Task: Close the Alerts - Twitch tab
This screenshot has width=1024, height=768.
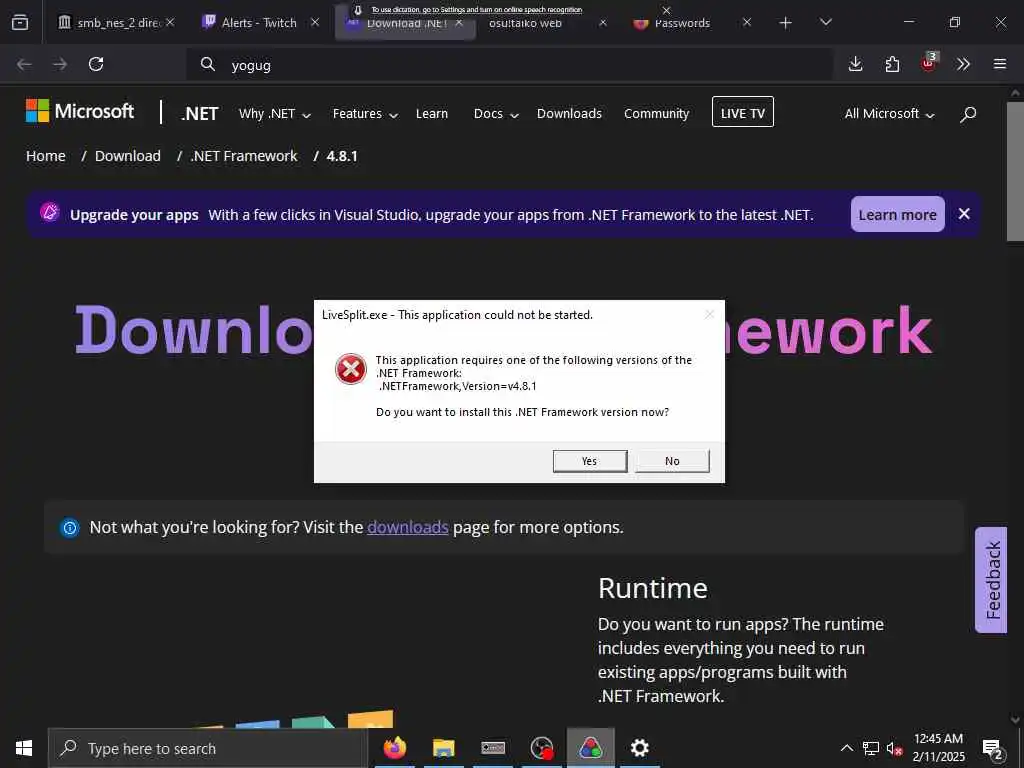Action: pyautogui.click(x=315, y=22)
